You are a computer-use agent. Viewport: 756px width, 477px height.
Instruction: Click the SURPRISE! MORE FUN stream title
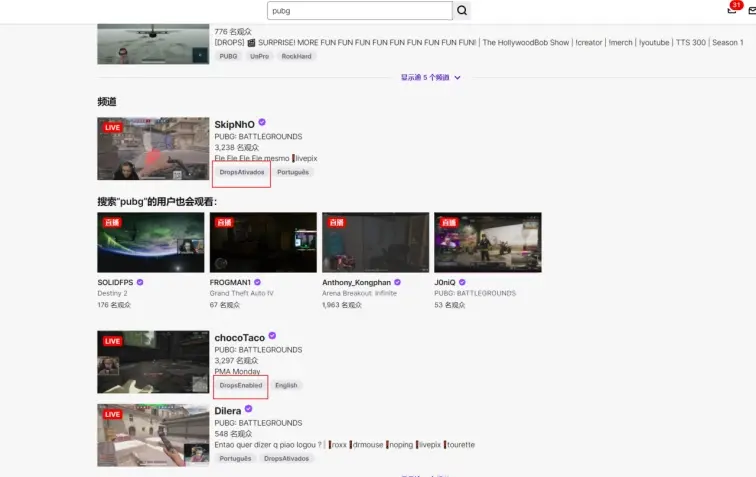pyautogui.click(x=479, y=42)
